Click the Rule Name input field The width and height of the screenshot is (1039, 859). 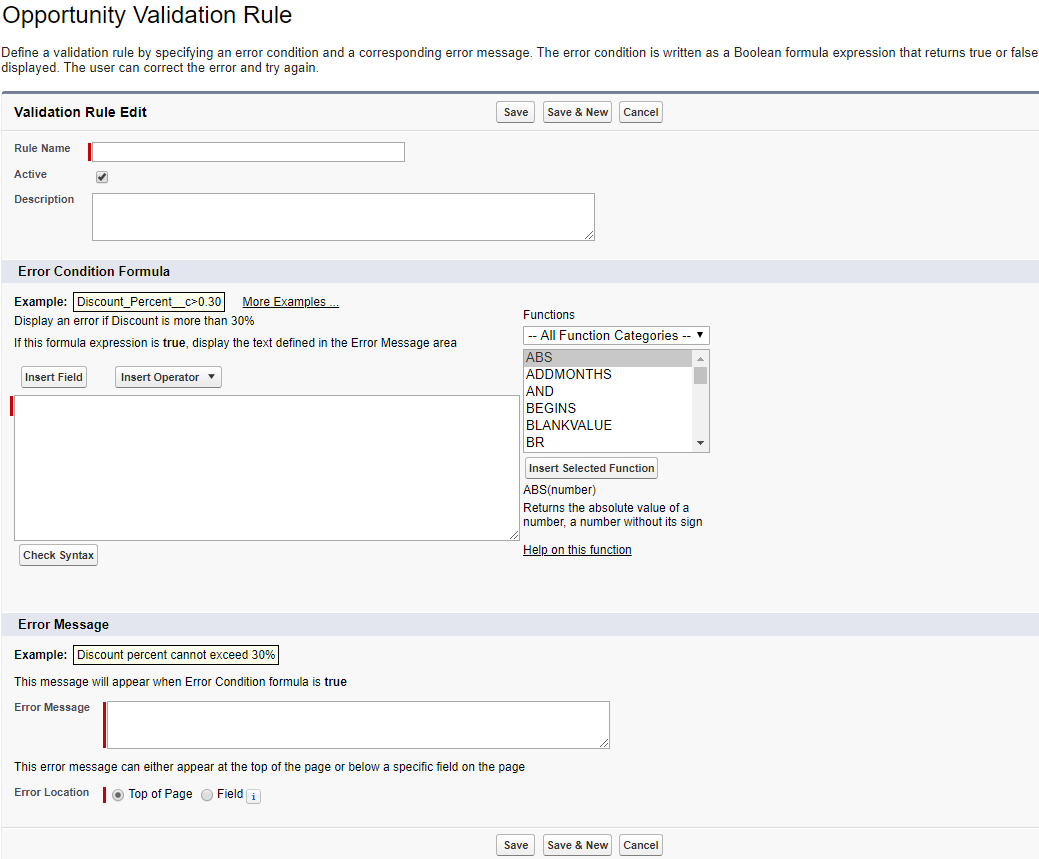tap(246, 151)
